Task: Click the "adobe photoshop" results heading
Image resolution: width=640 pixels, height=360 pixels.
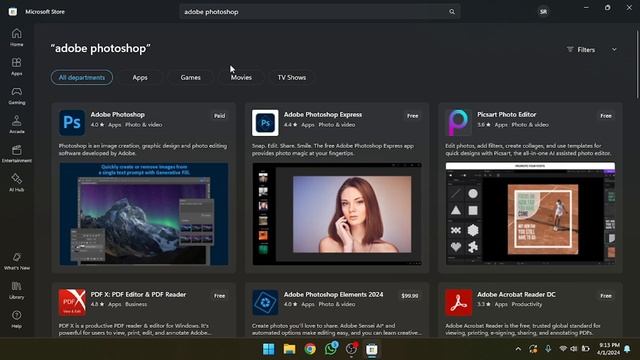Action: (100, 49)
